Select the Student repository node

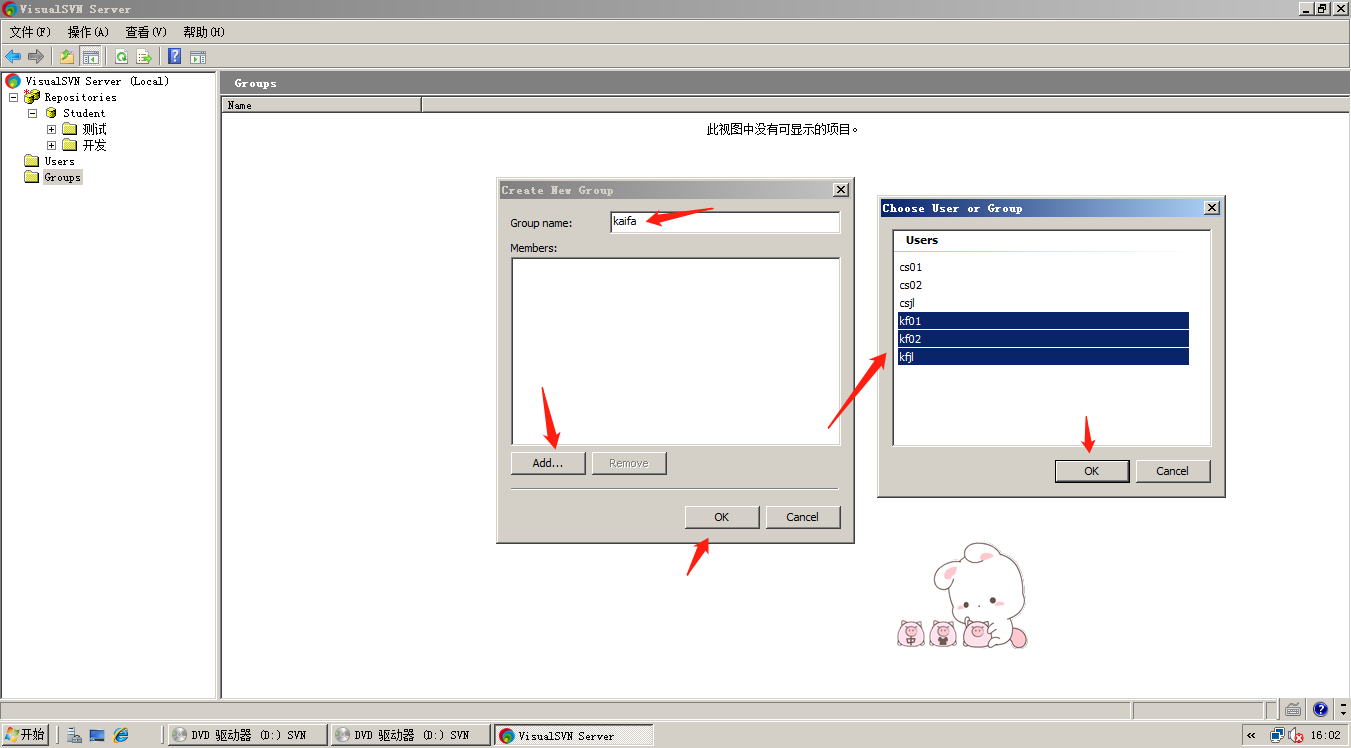point(84,113)
